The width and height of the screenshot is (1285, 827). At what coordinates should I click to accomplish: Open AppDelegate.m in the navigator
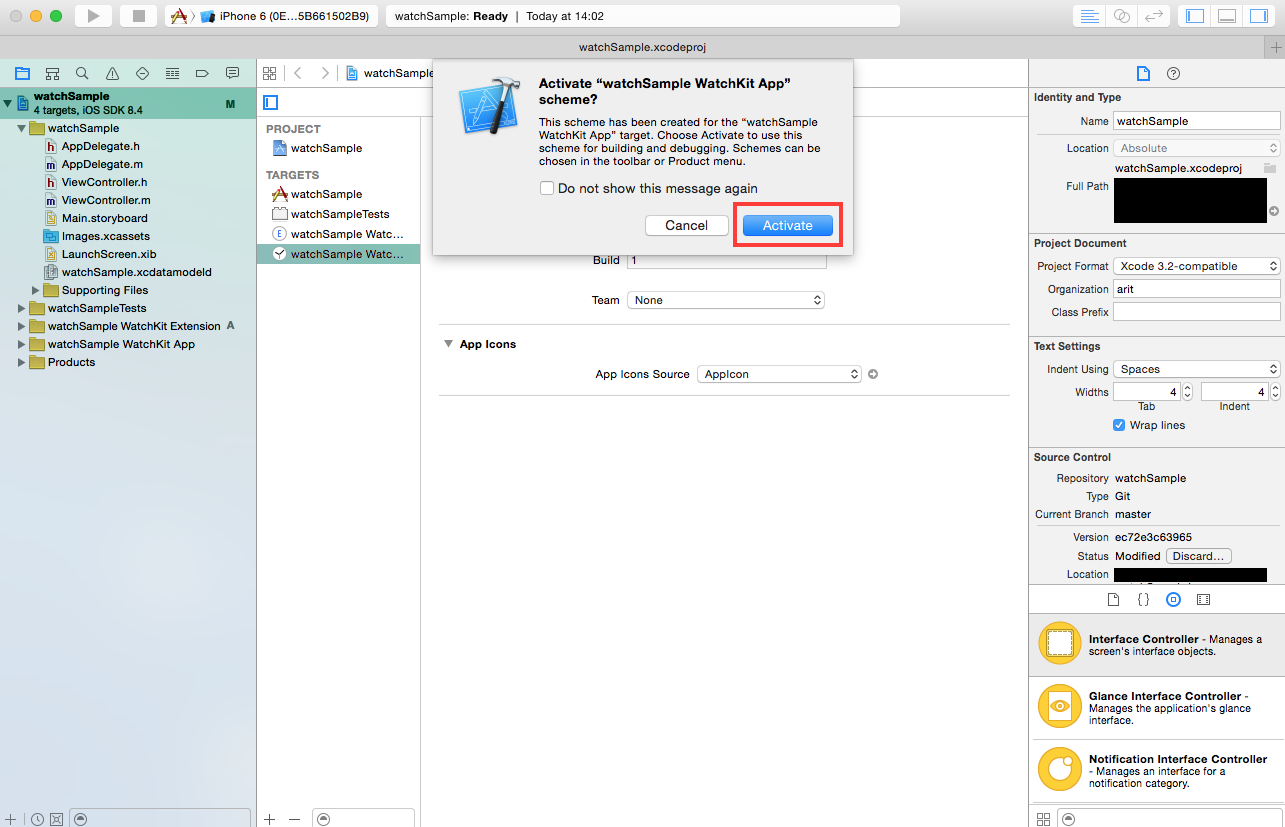(x=101, y=164)
